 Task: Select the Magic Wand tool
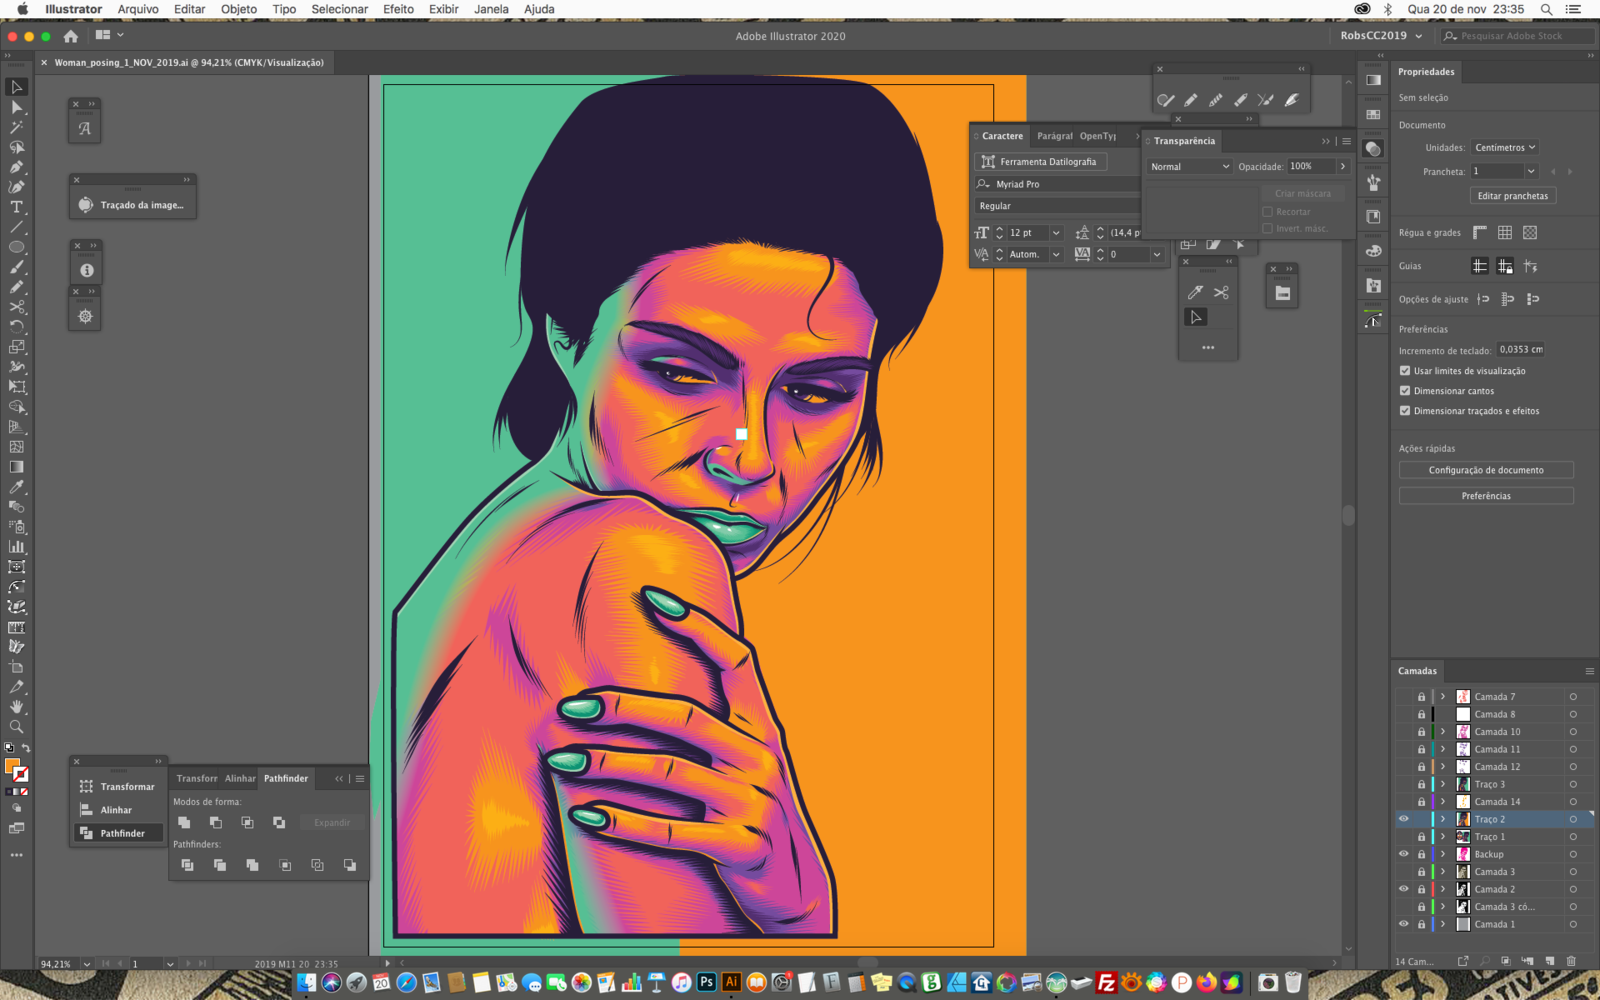17,127
